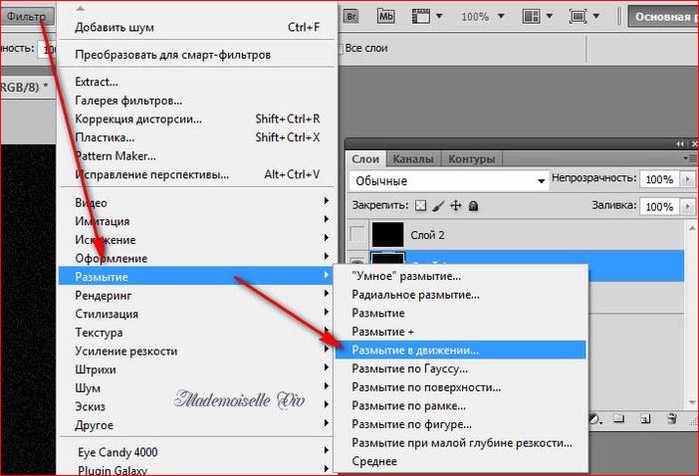
Task: Click the new adjustment layer icon
Action: coord(596,419)
